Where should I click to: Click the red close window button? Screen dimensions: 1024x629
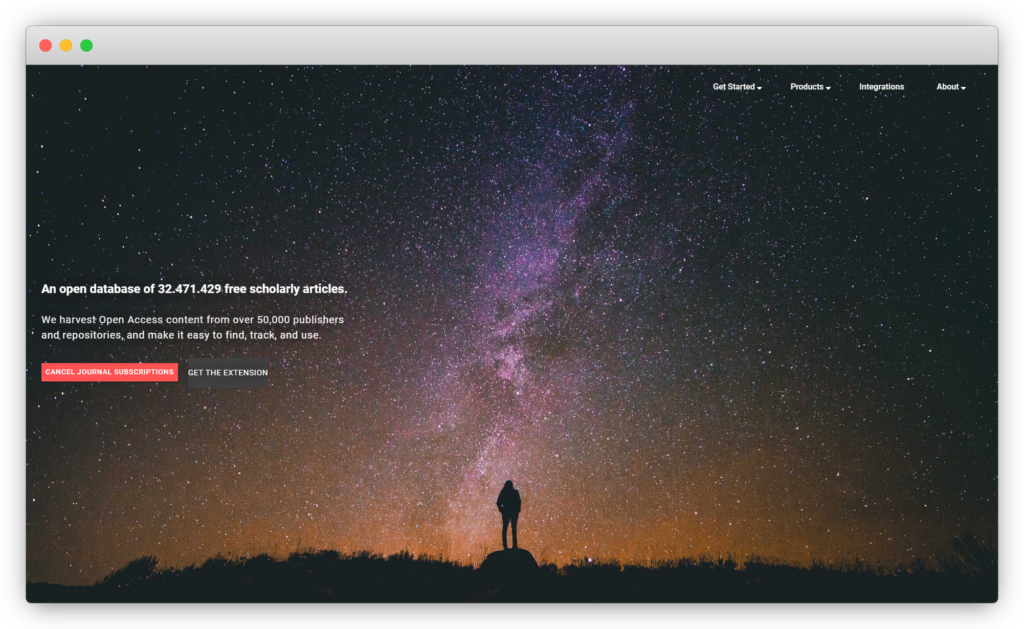tap(46, 45)
